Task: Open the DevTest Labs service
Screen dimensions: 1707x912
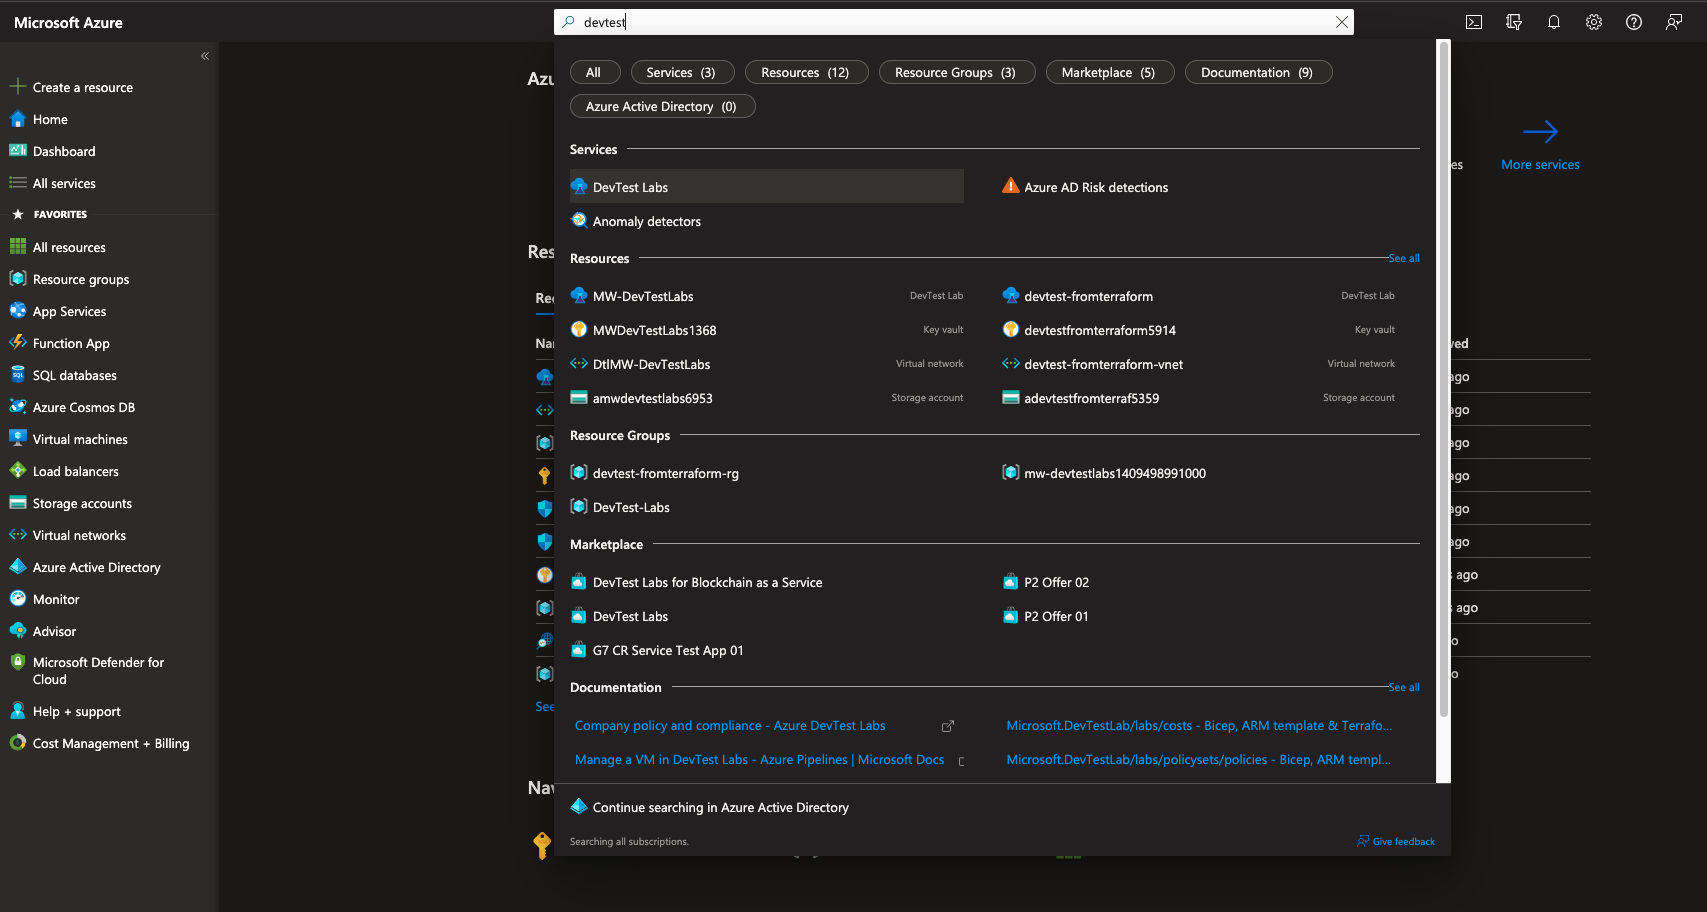Action: point(767,187)
